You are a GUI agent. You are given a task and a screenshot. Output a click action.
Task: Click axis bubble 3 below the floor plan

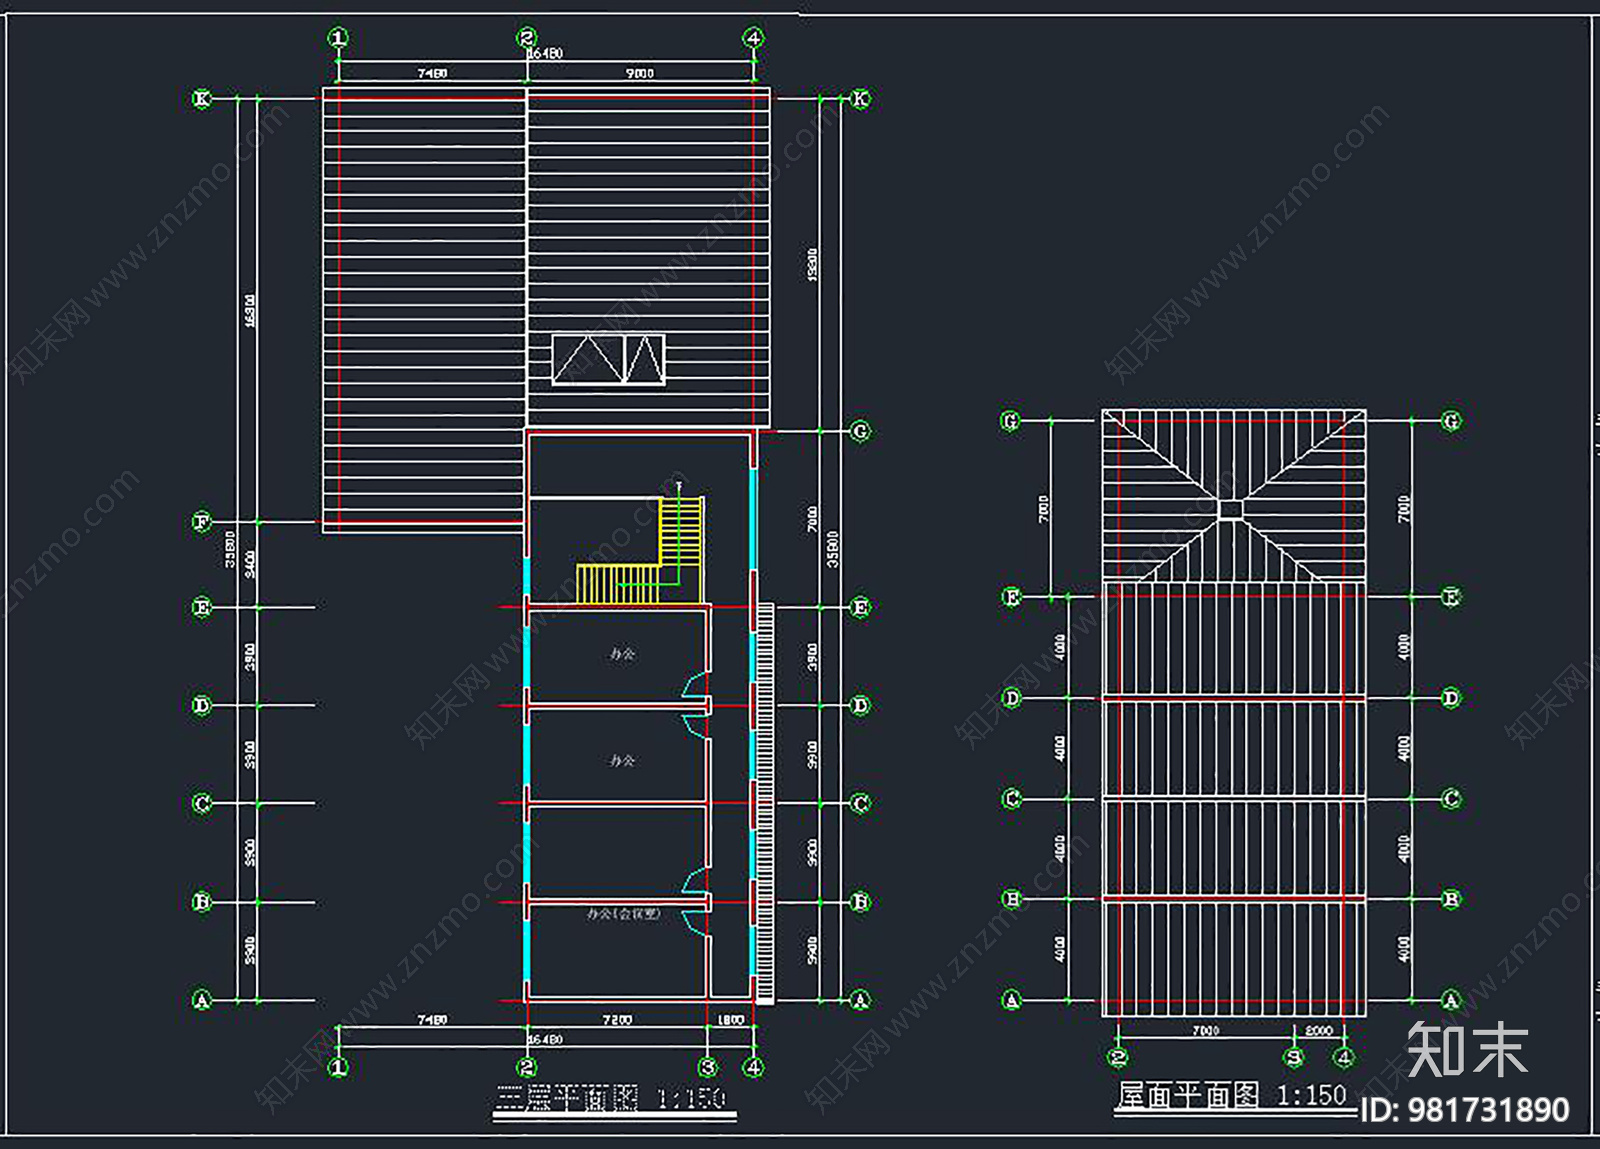tap(708, 1067)
